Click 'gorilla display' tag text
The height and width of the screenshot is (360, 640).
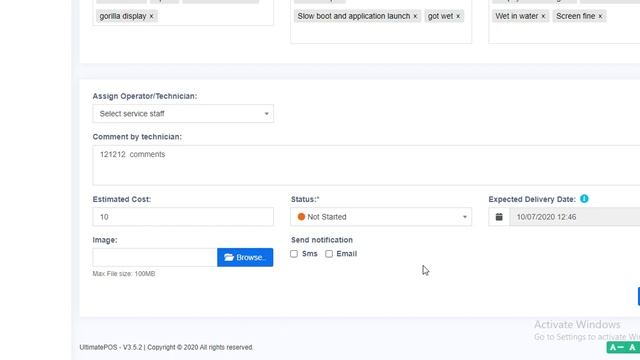point(123,16)
